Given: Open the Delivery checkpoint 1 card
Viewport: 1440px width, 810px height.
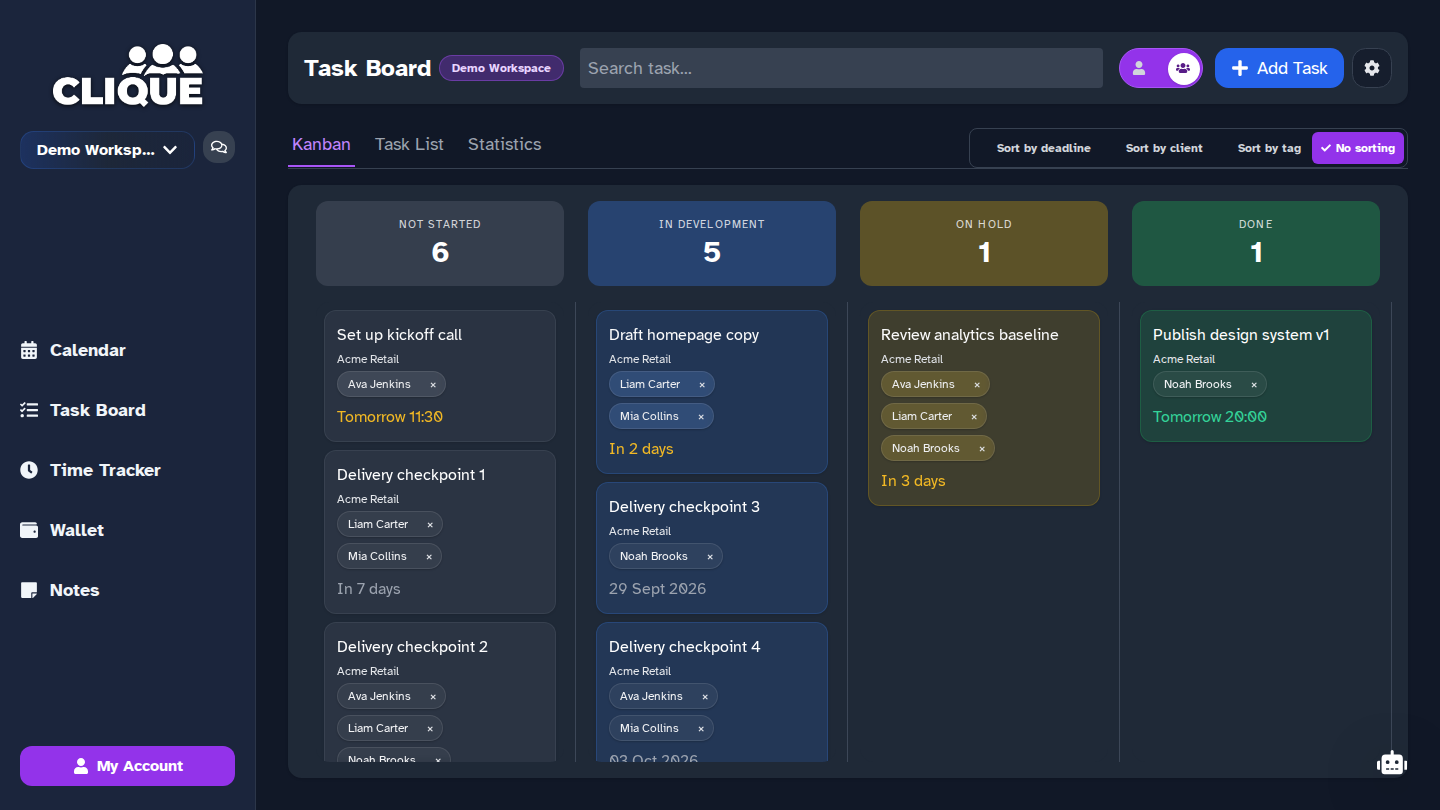Looking at the screenshot, I should coord(440,532).
